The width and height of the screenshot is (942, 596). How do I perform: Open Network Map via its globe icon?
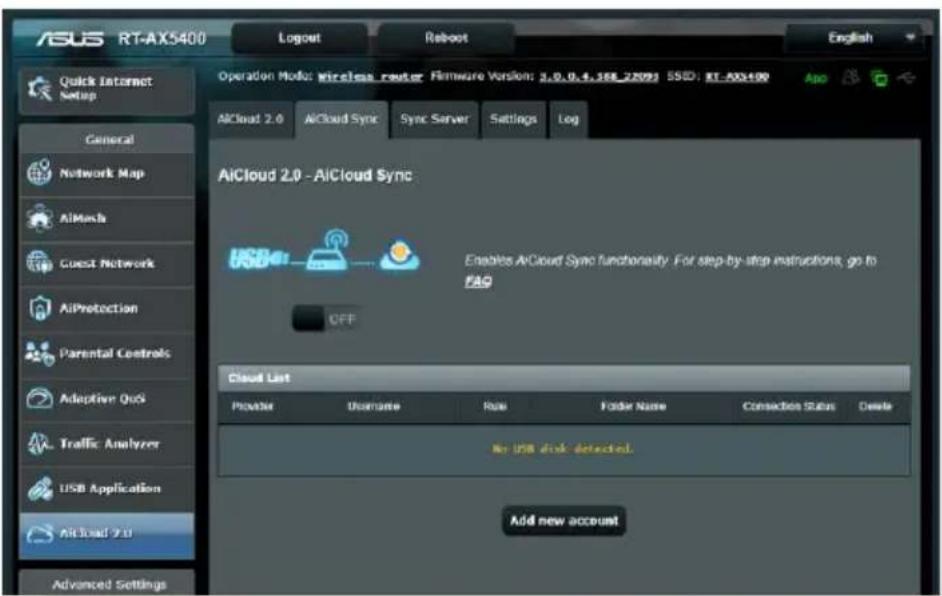coord(40,172)
